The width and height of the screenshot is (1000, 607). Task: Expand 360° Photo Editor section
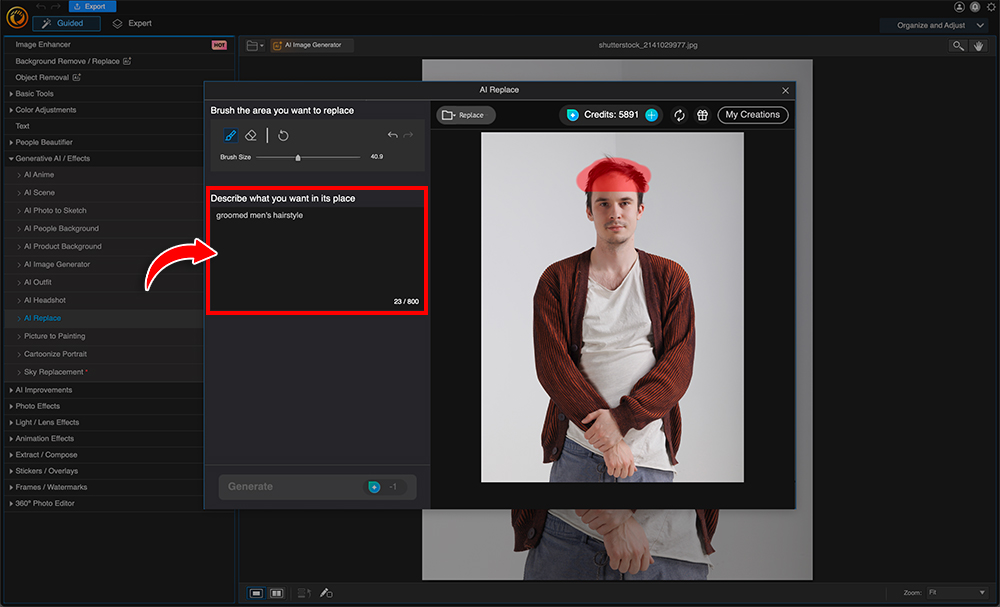(x=104, y=503)
